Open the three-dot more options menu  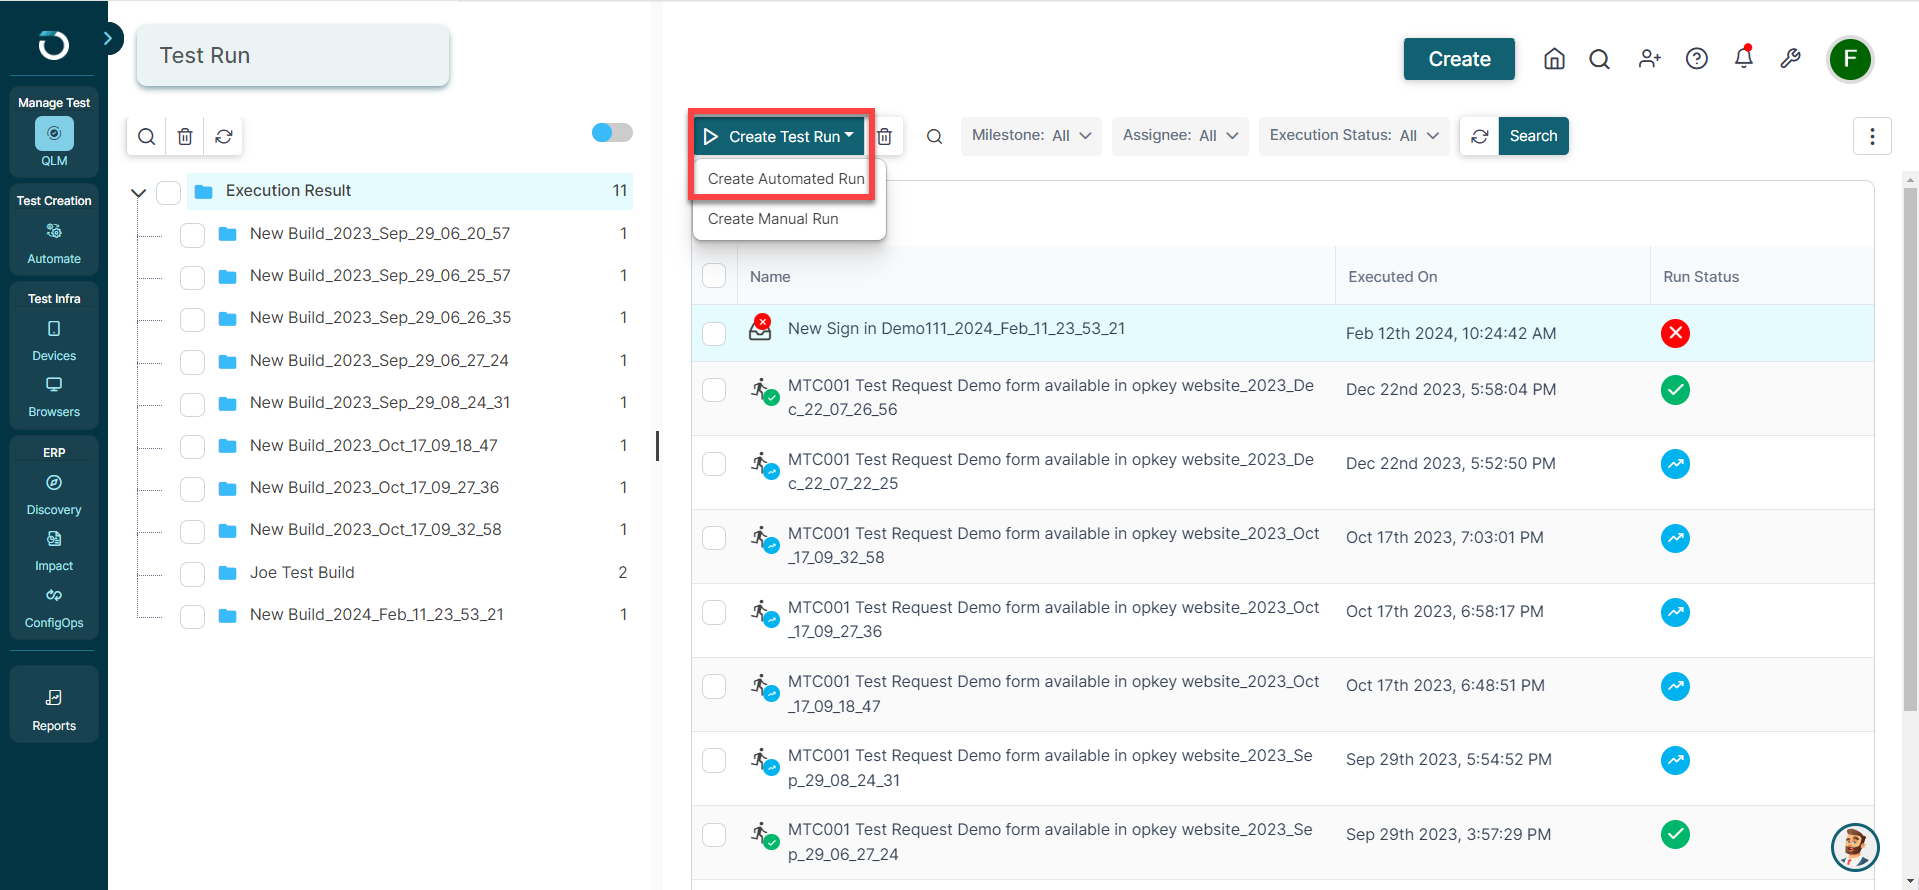pyautogui.click(x=1872, y=136)
